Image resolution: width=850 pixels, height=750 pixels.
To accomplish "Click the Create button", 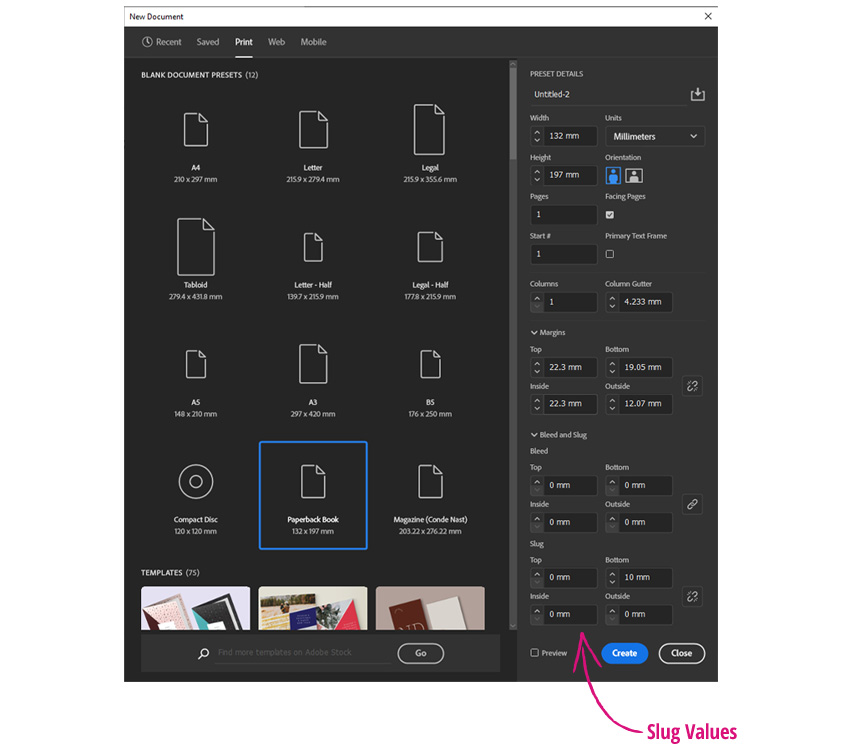I will 624,653.
